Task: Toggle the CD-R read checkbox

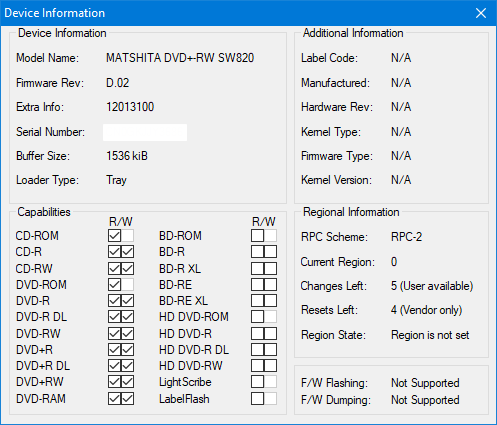Action: pos(114,252)
